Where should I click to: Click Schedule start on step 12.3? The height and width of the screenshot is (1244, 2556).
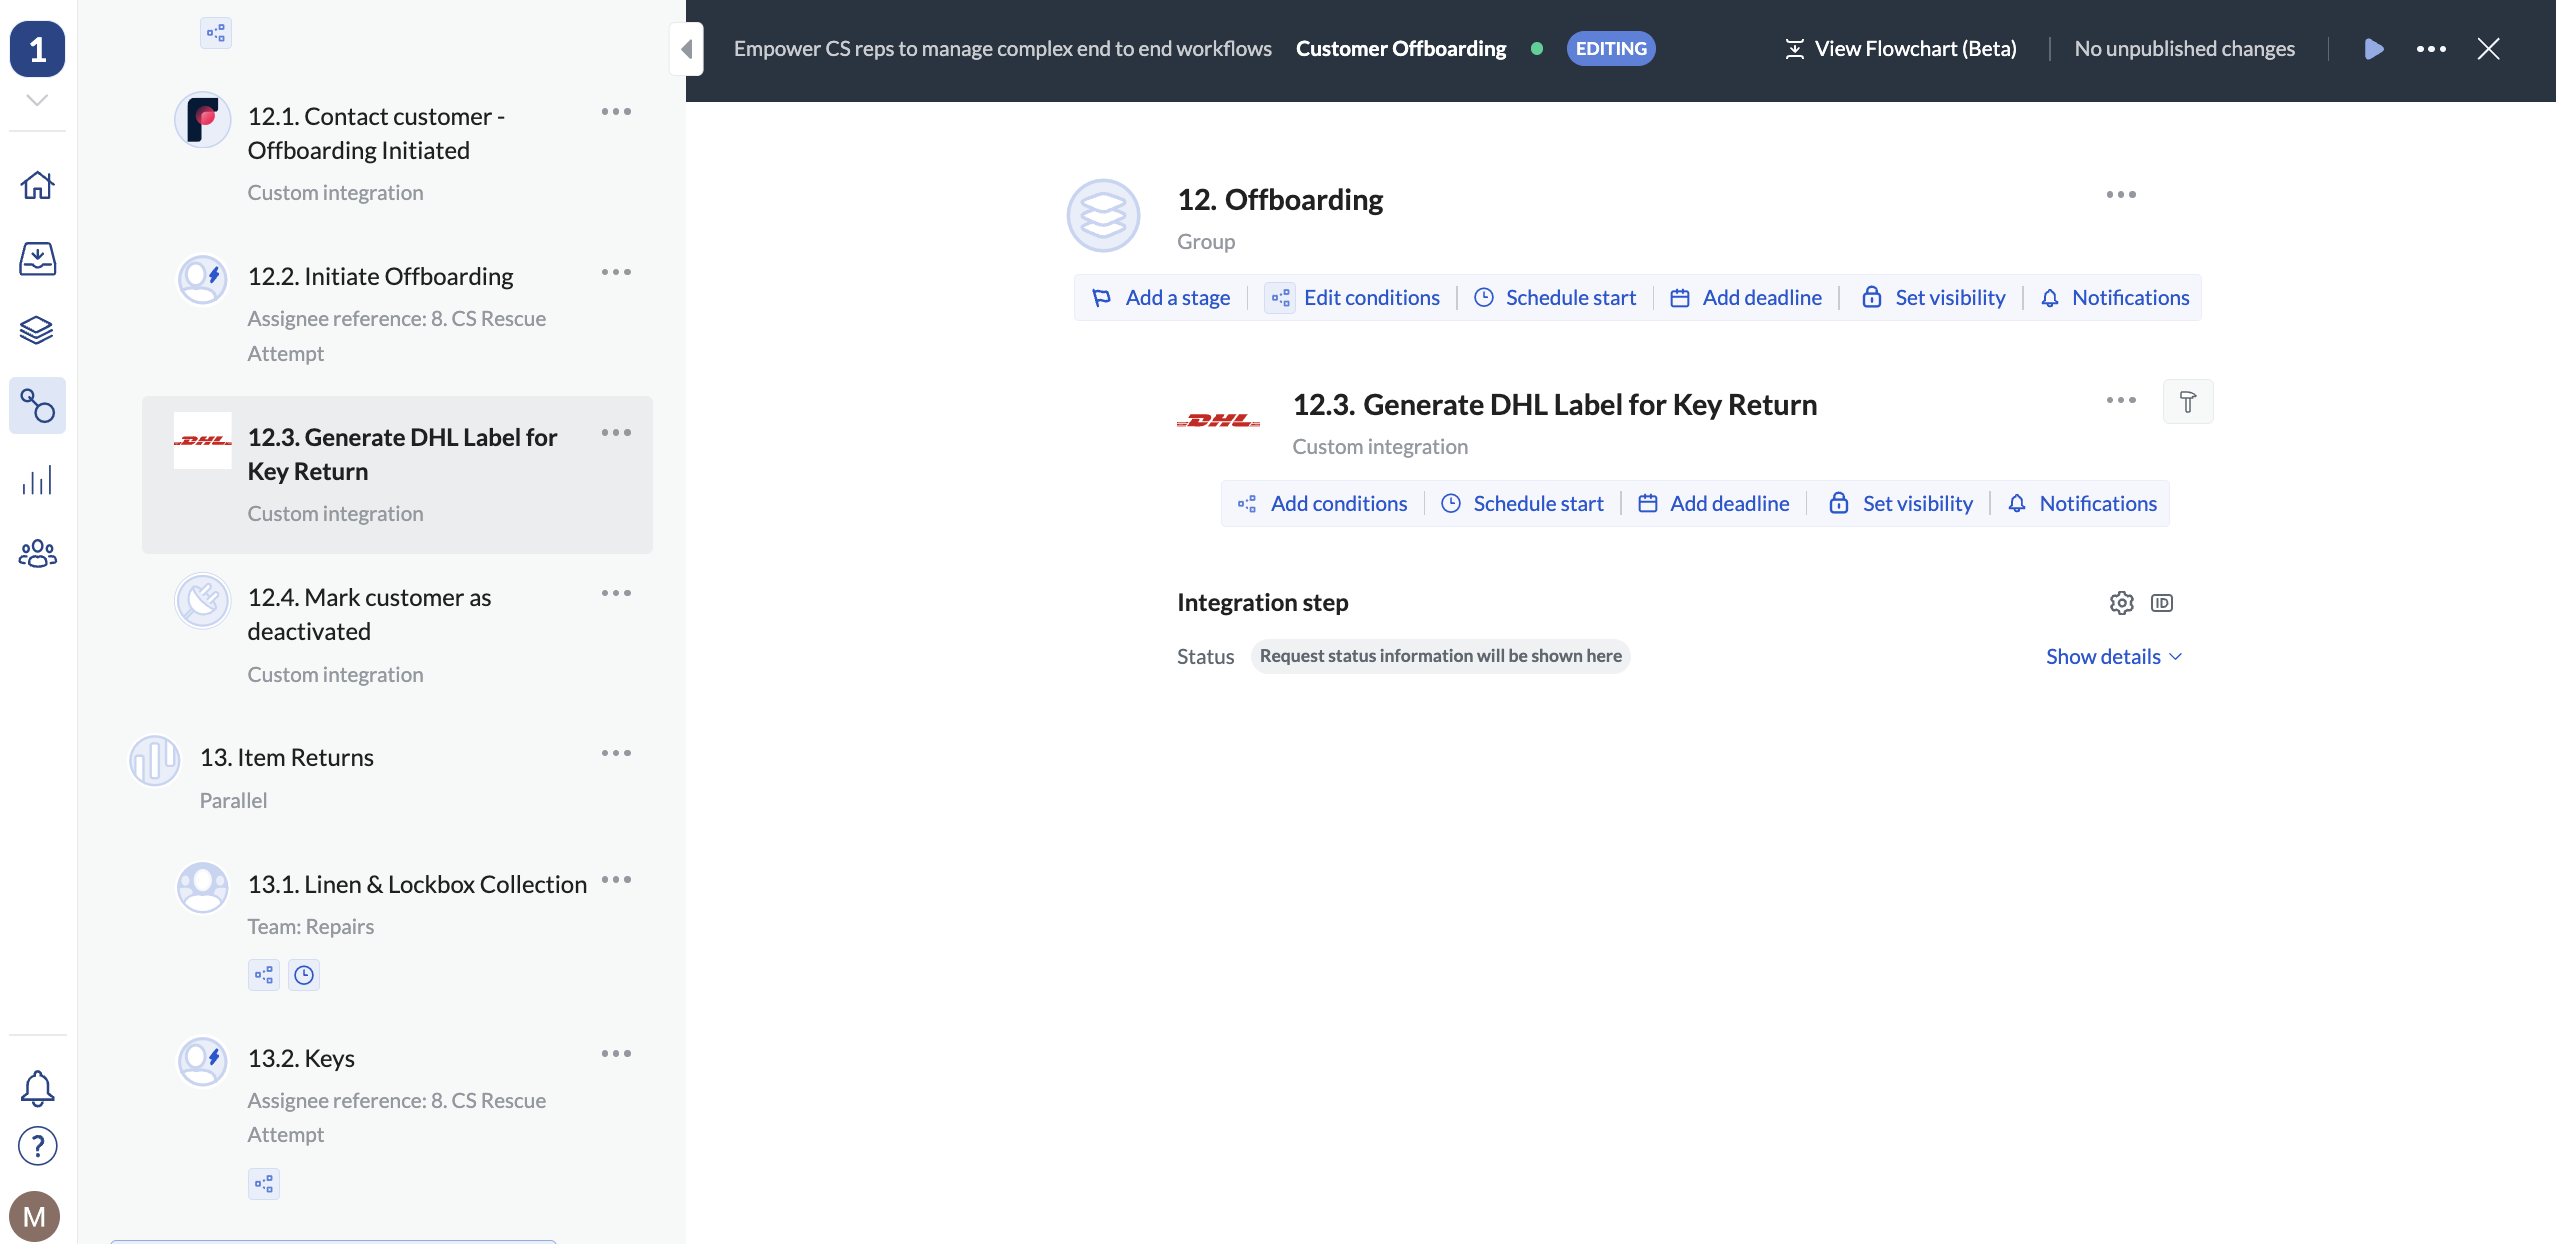tap(1539, 502)
